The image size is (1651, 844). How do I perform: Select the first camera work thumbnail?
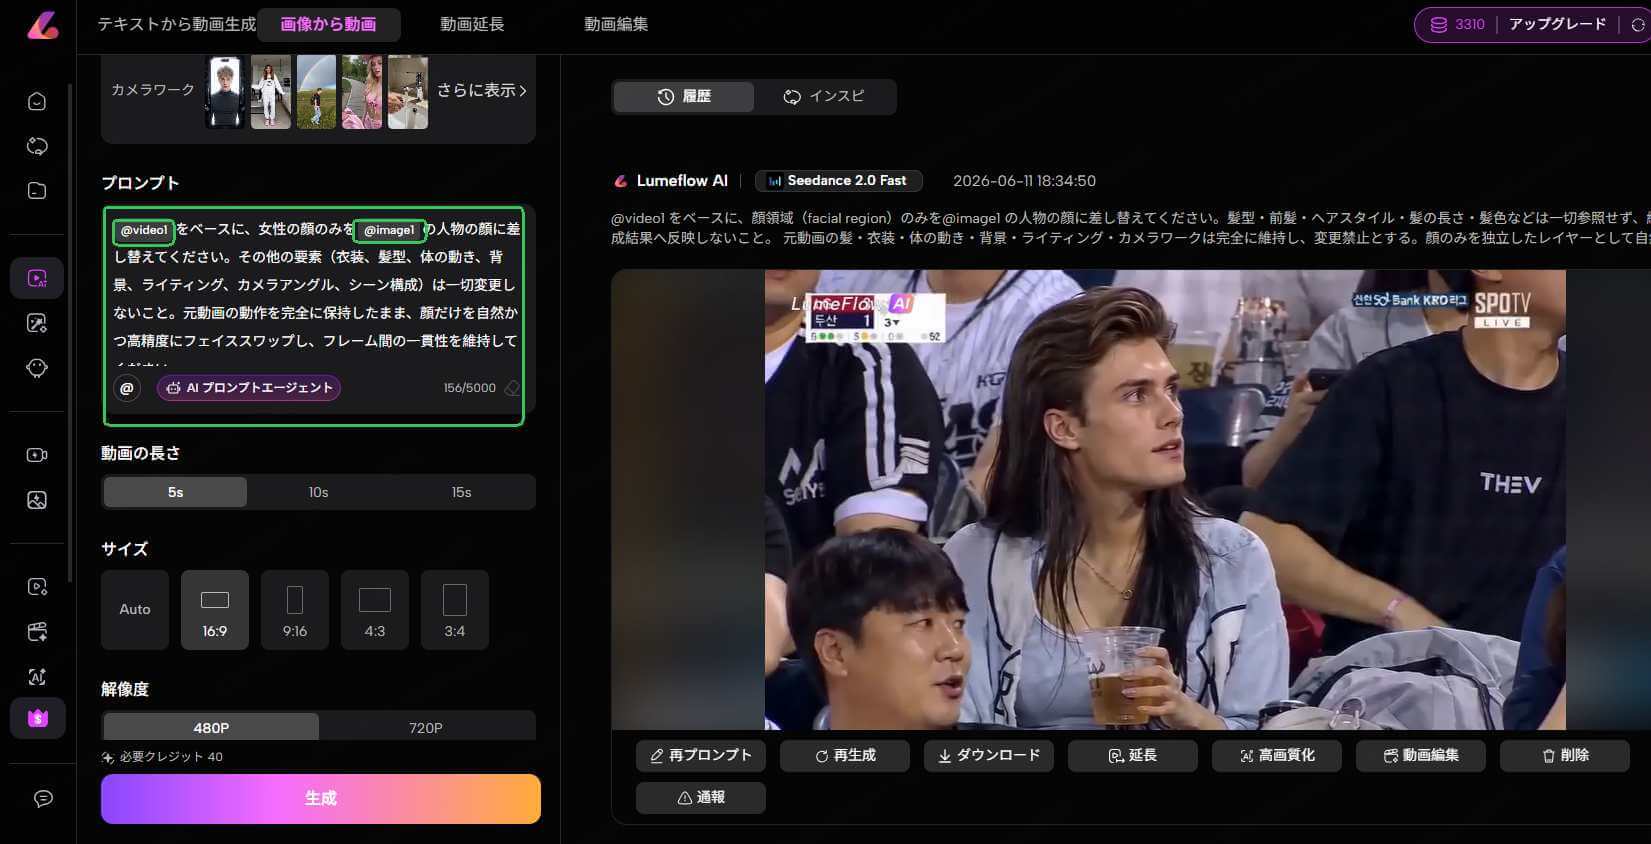click(225, 92)
